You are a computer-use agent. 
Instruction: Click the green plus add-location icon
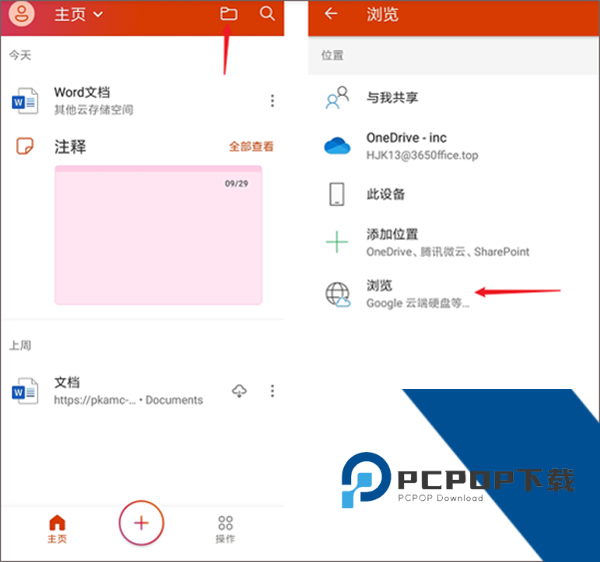[x=337, y=242]
